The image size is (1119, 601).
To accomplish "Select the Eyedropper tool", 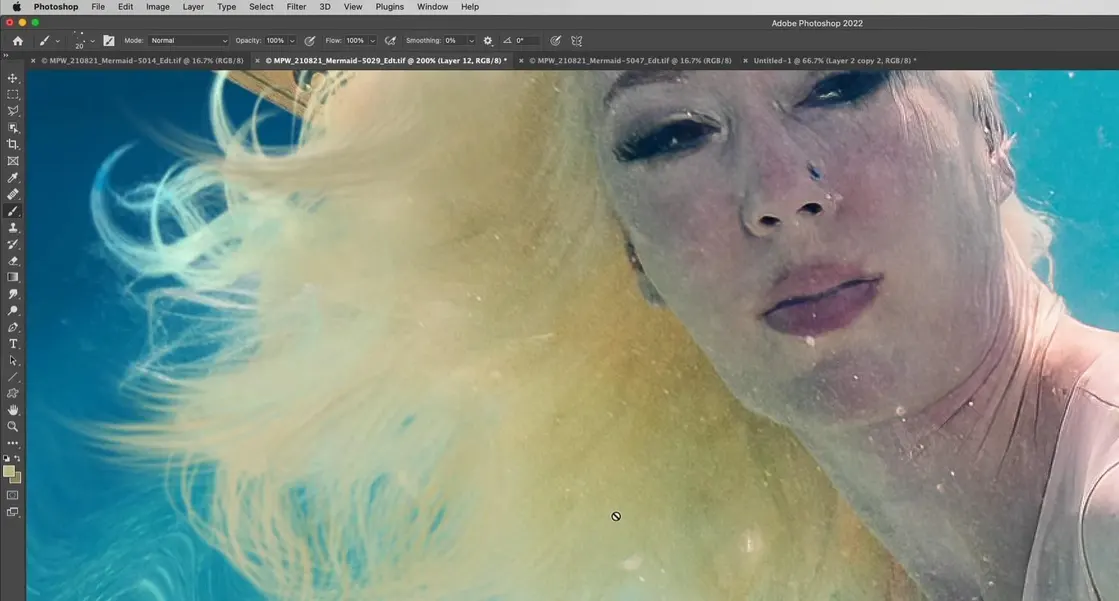I will [13, 178].
